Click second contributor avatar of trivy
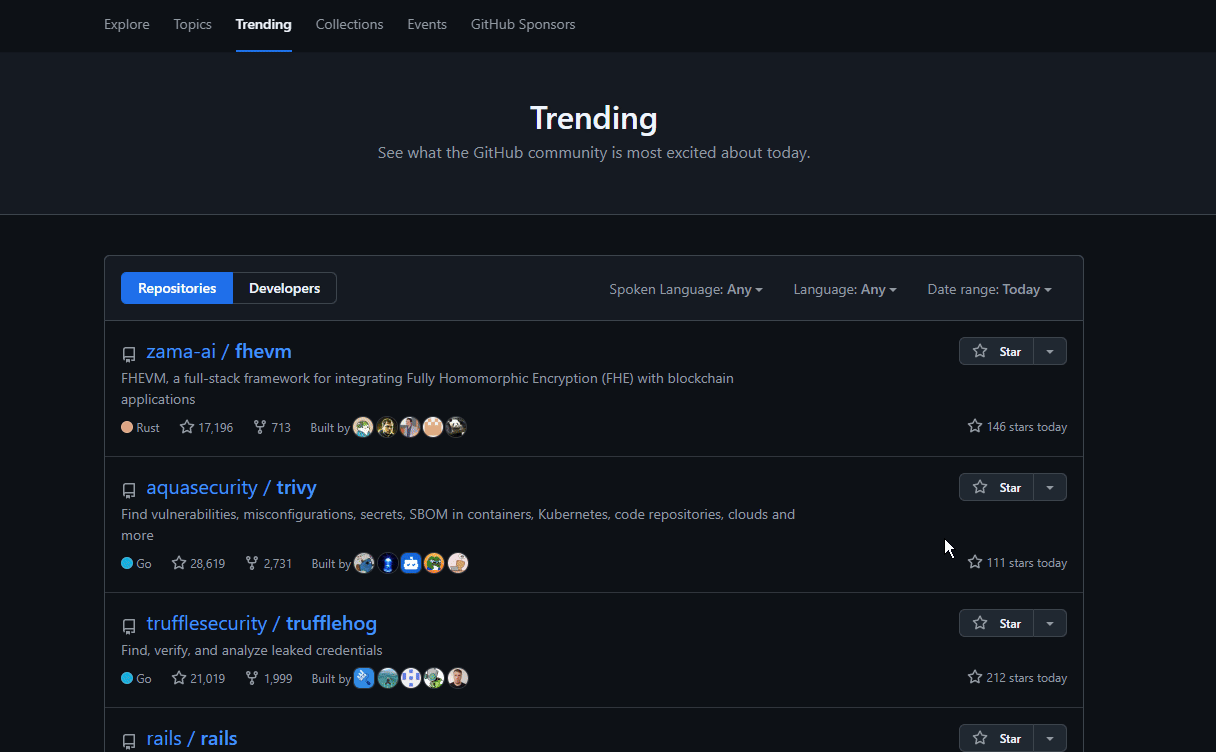1216x752 pixels. click(x=388, y=563)
